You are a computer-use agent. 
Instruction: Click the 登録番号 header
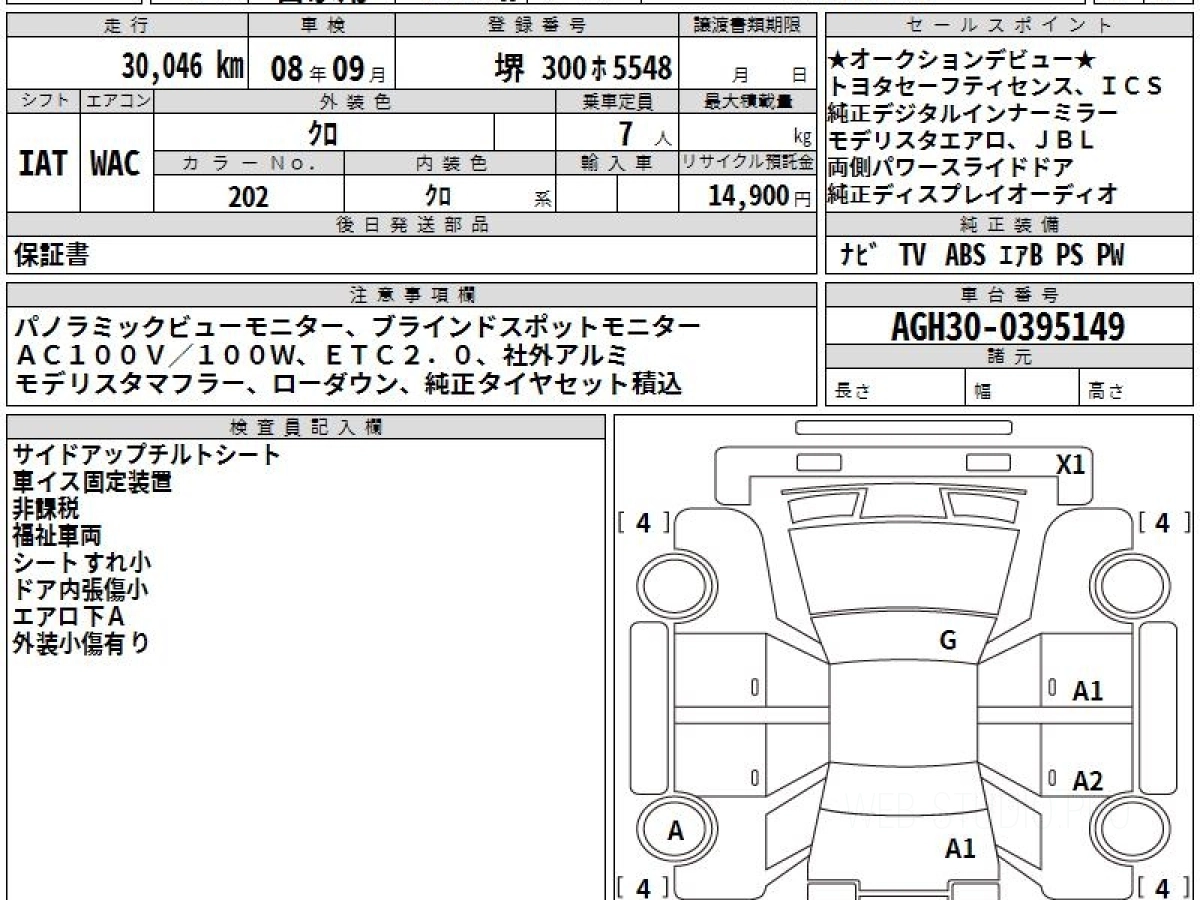point(538,26)
